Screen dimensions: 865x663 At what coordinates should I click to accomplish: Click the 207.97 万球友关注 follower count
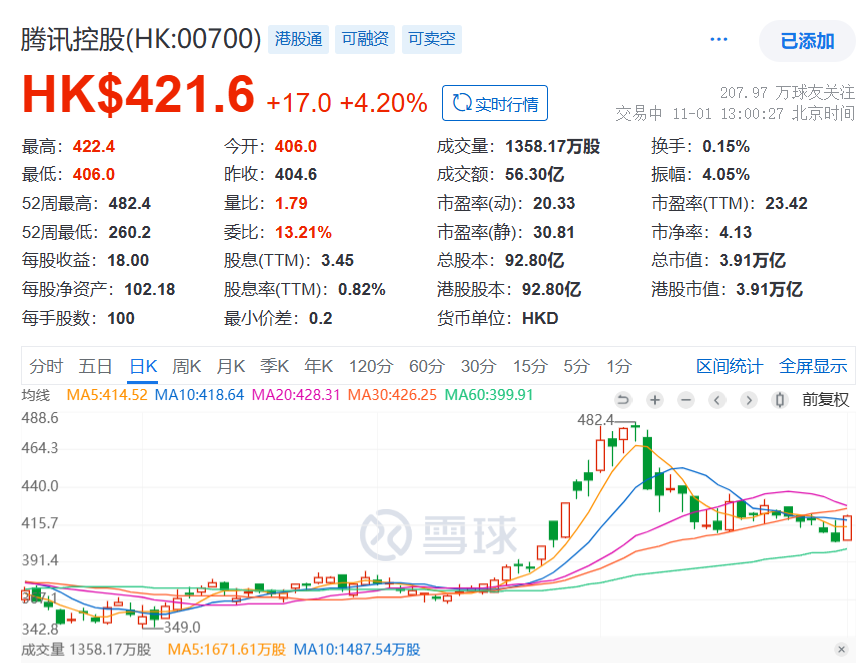click(x=787, y=92)
